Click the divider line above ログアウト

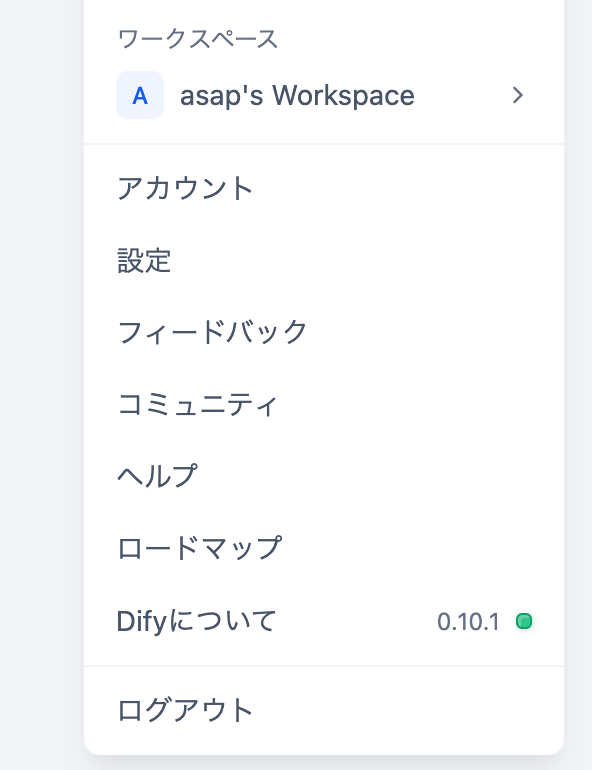324,666
